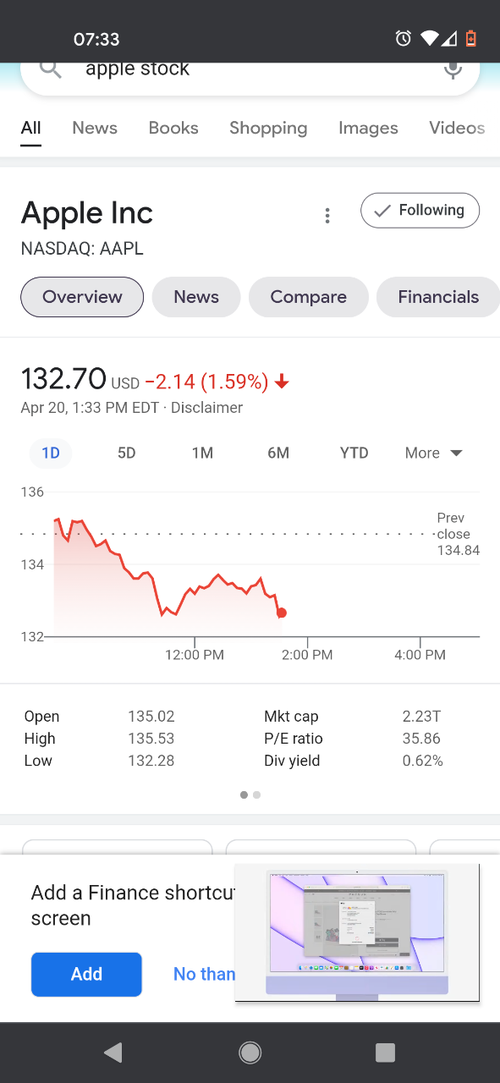This screenshot has height=1083, width=500.
Task: Tap the microphone voice search icon
Action: tap(453, 70)
